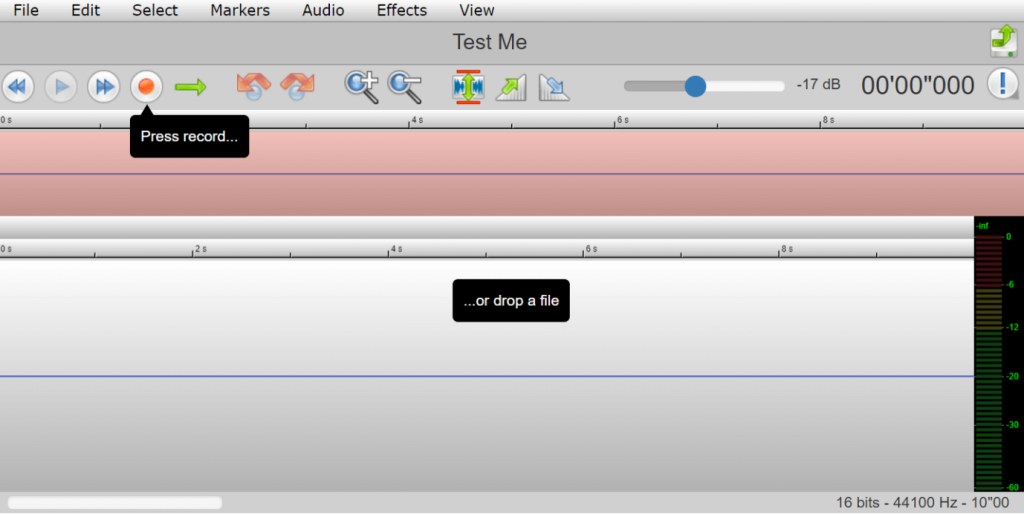1024x514 pixels.
Task: Click the horizontal scrollbar at bottom
Action: click(115, 502)
